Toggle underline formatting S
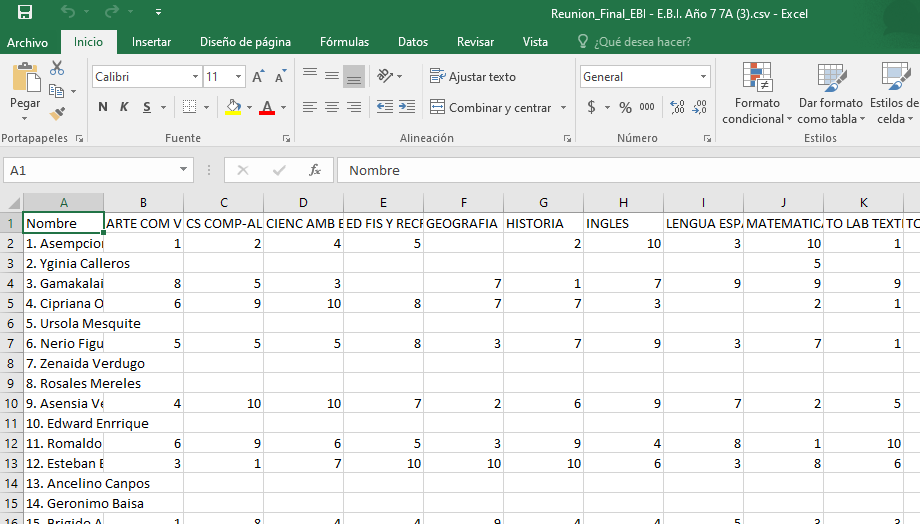Viewport: 920px width, 524px height. [x=147, y=107]
